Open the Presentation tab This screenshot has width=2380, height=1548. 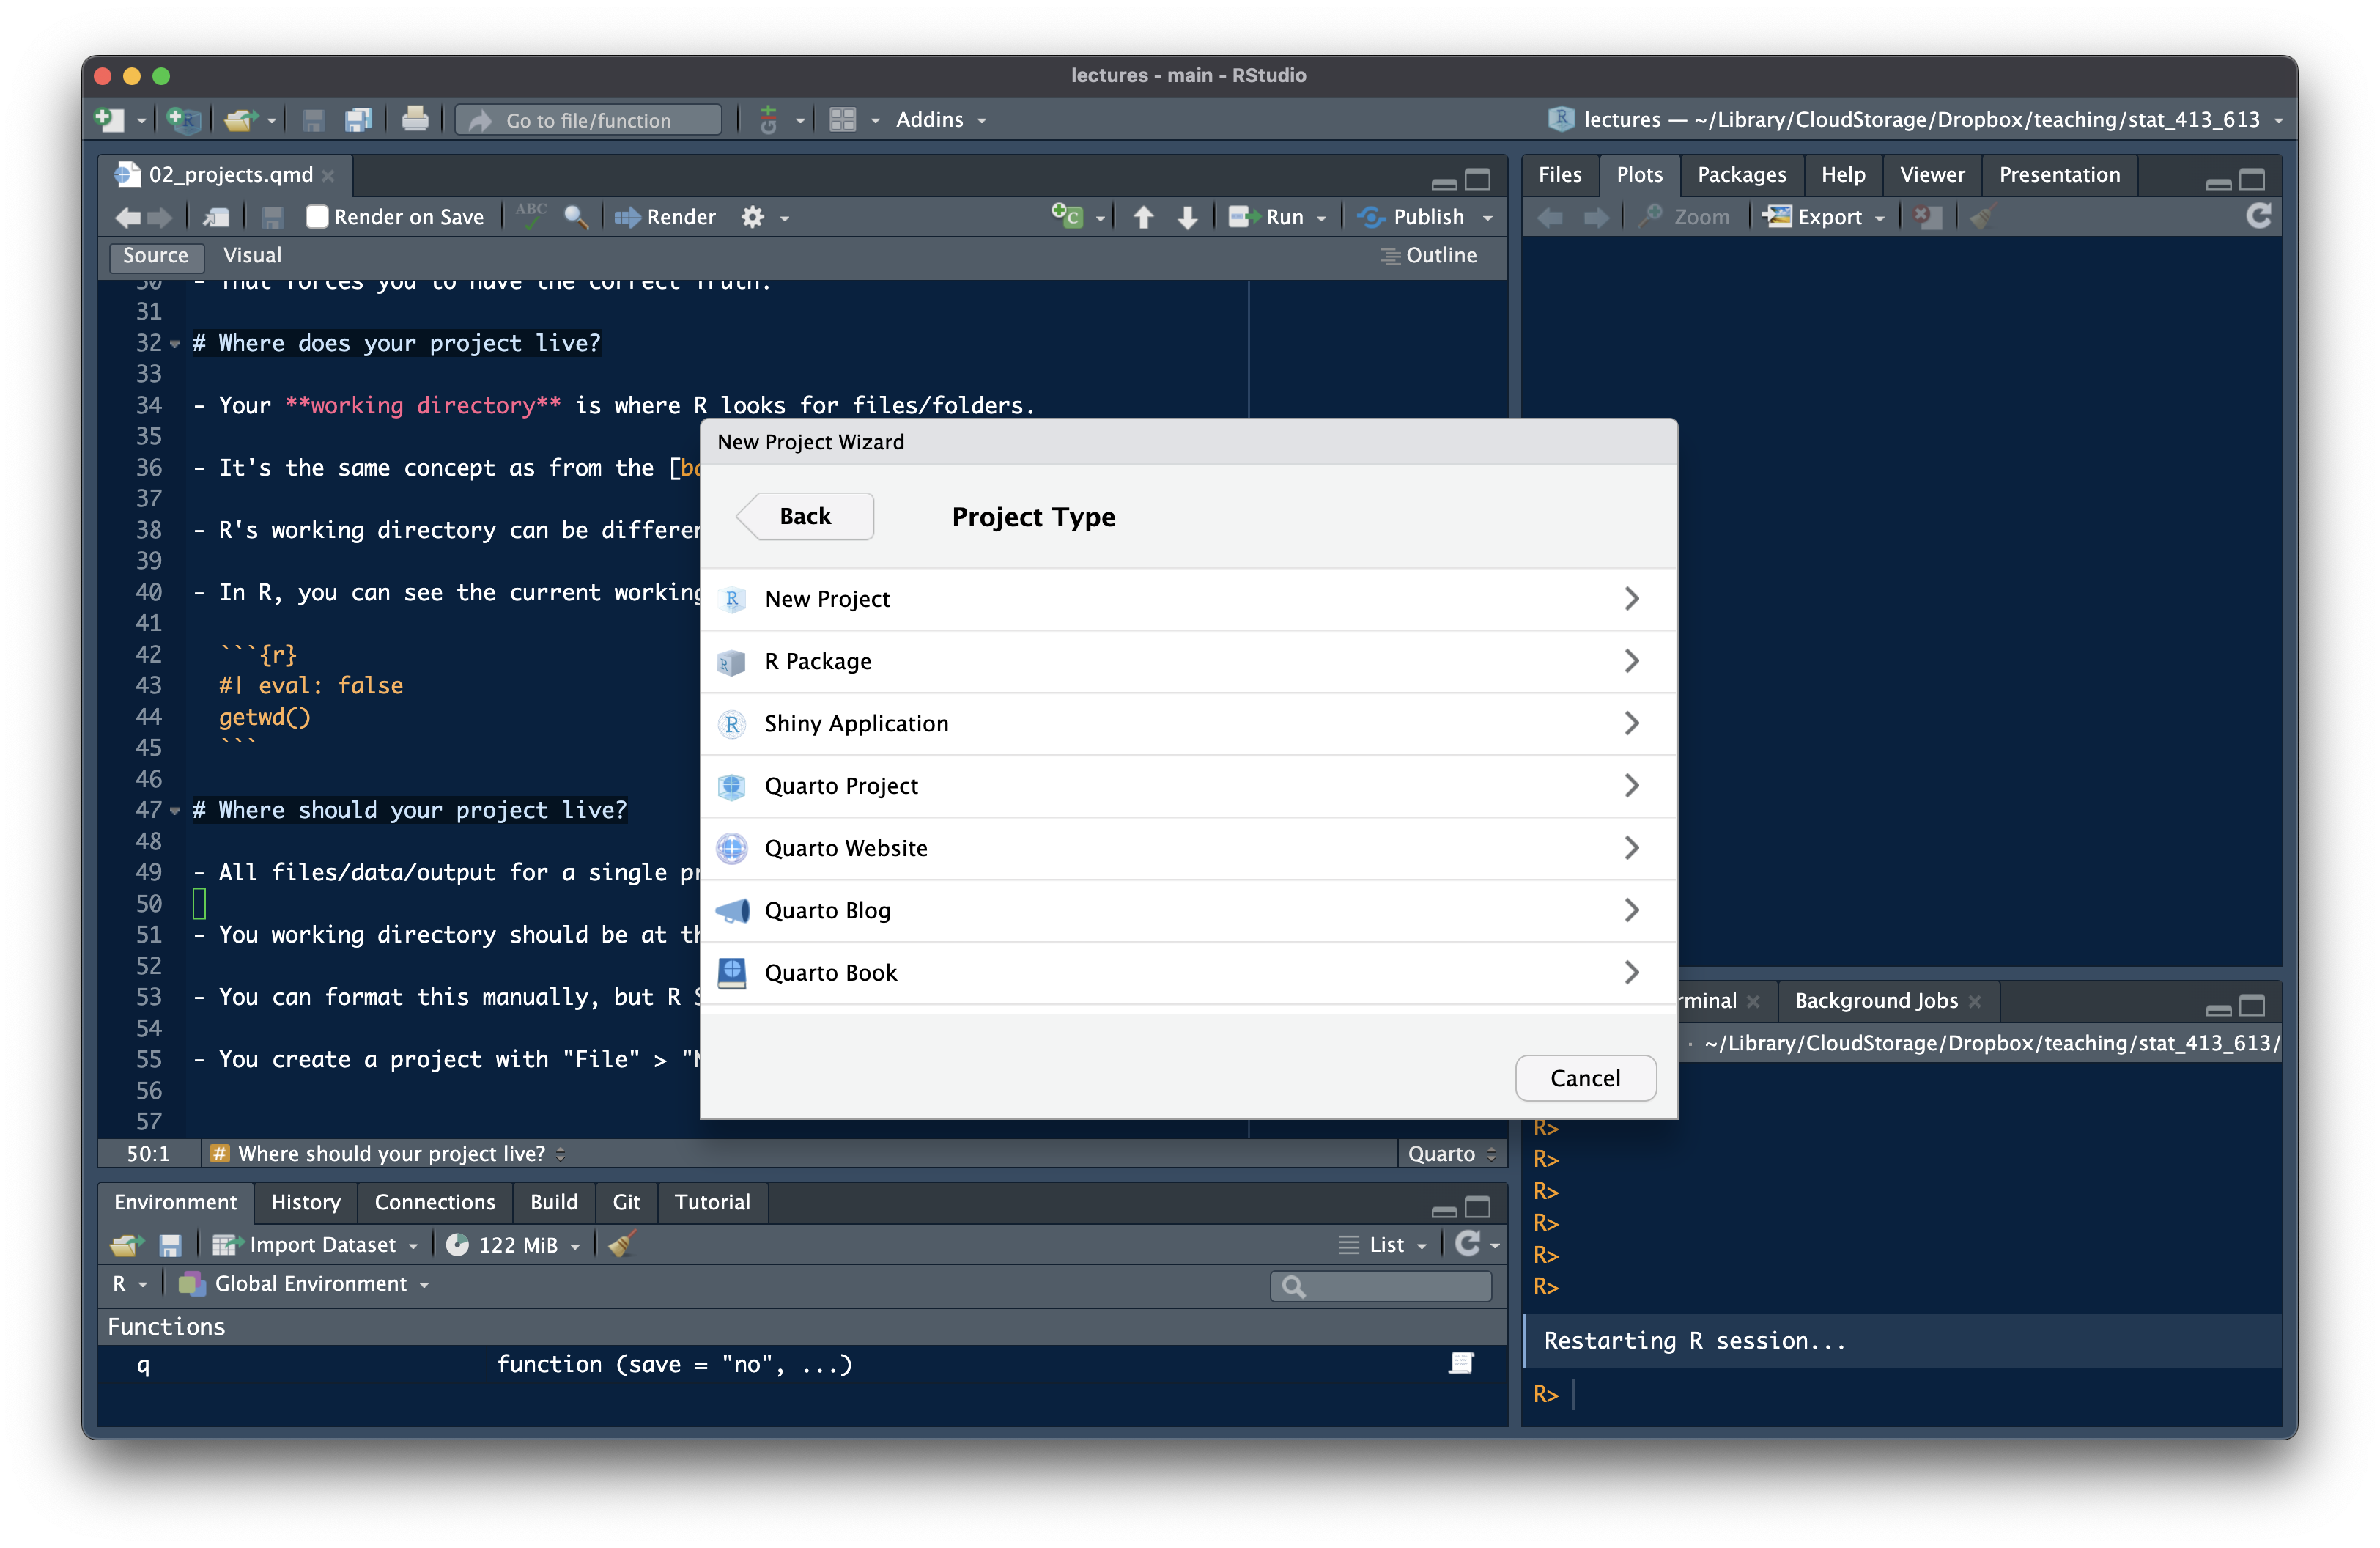click(x=2059, y=174)
